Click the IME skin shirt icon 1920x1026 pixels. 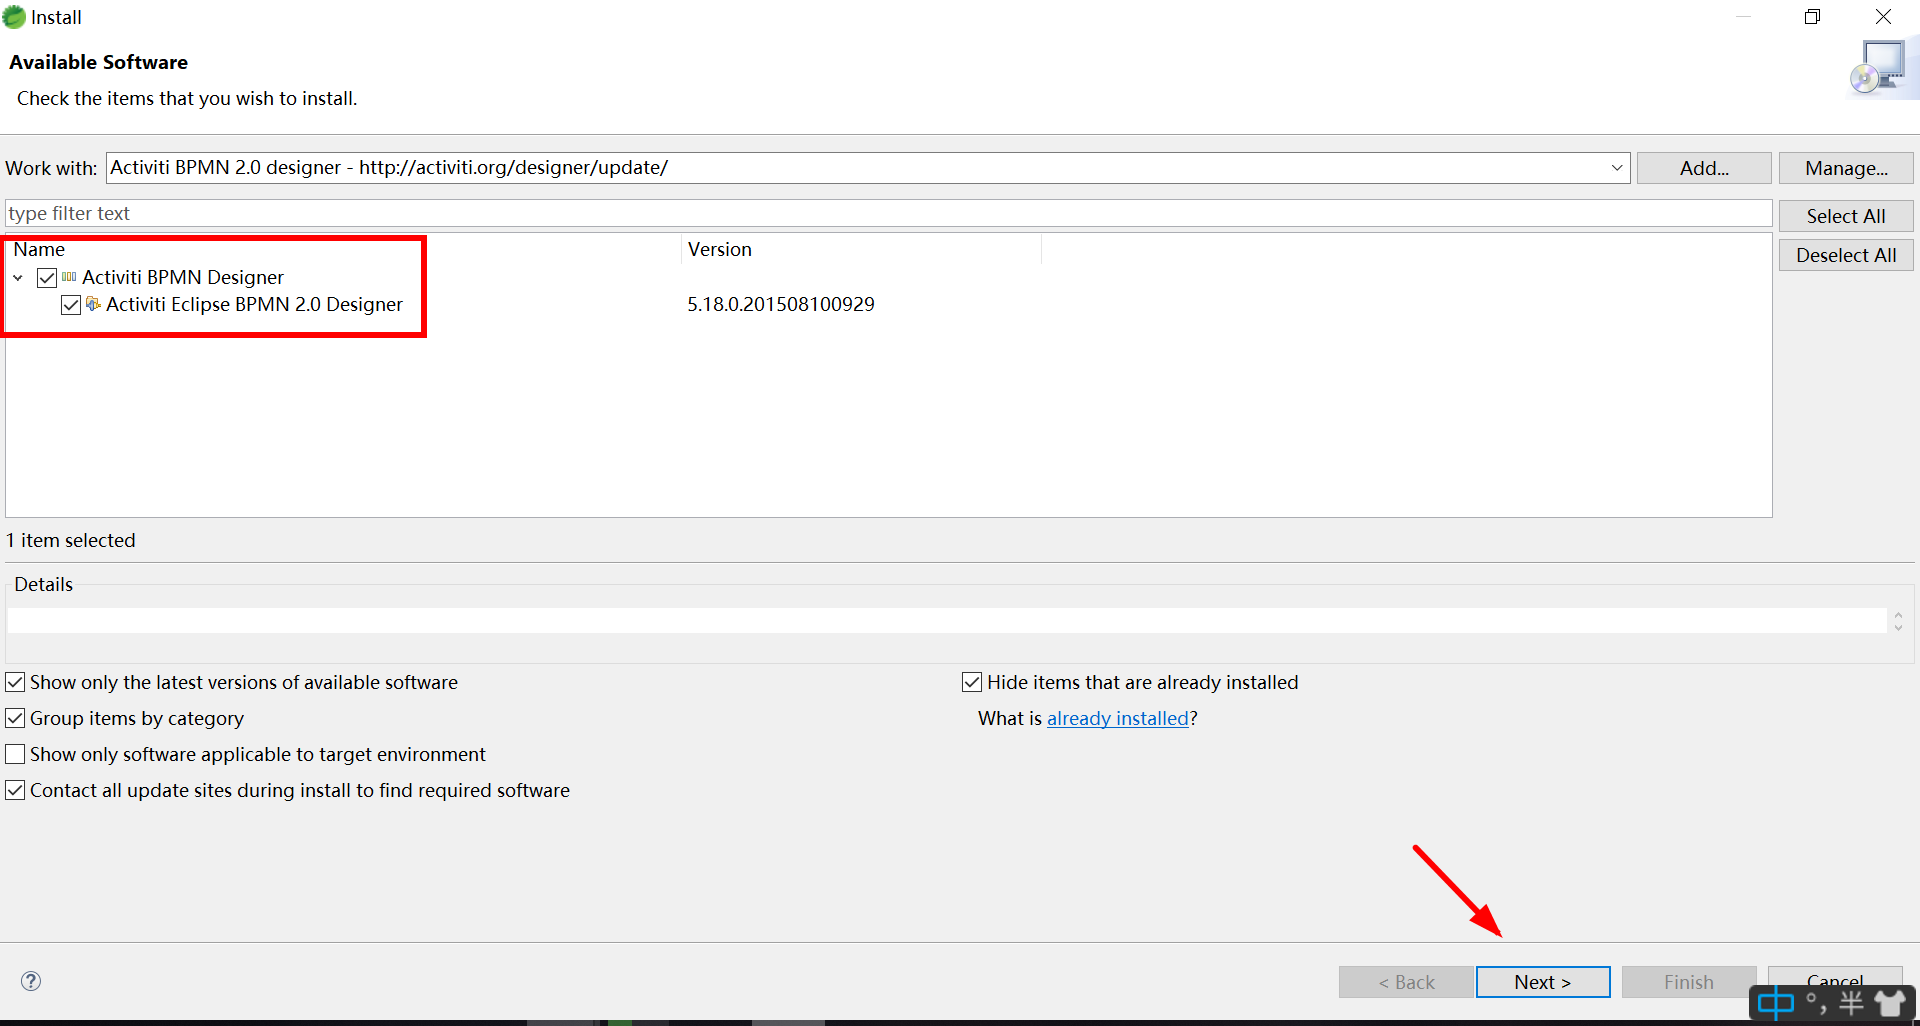click(1890, 1003)
